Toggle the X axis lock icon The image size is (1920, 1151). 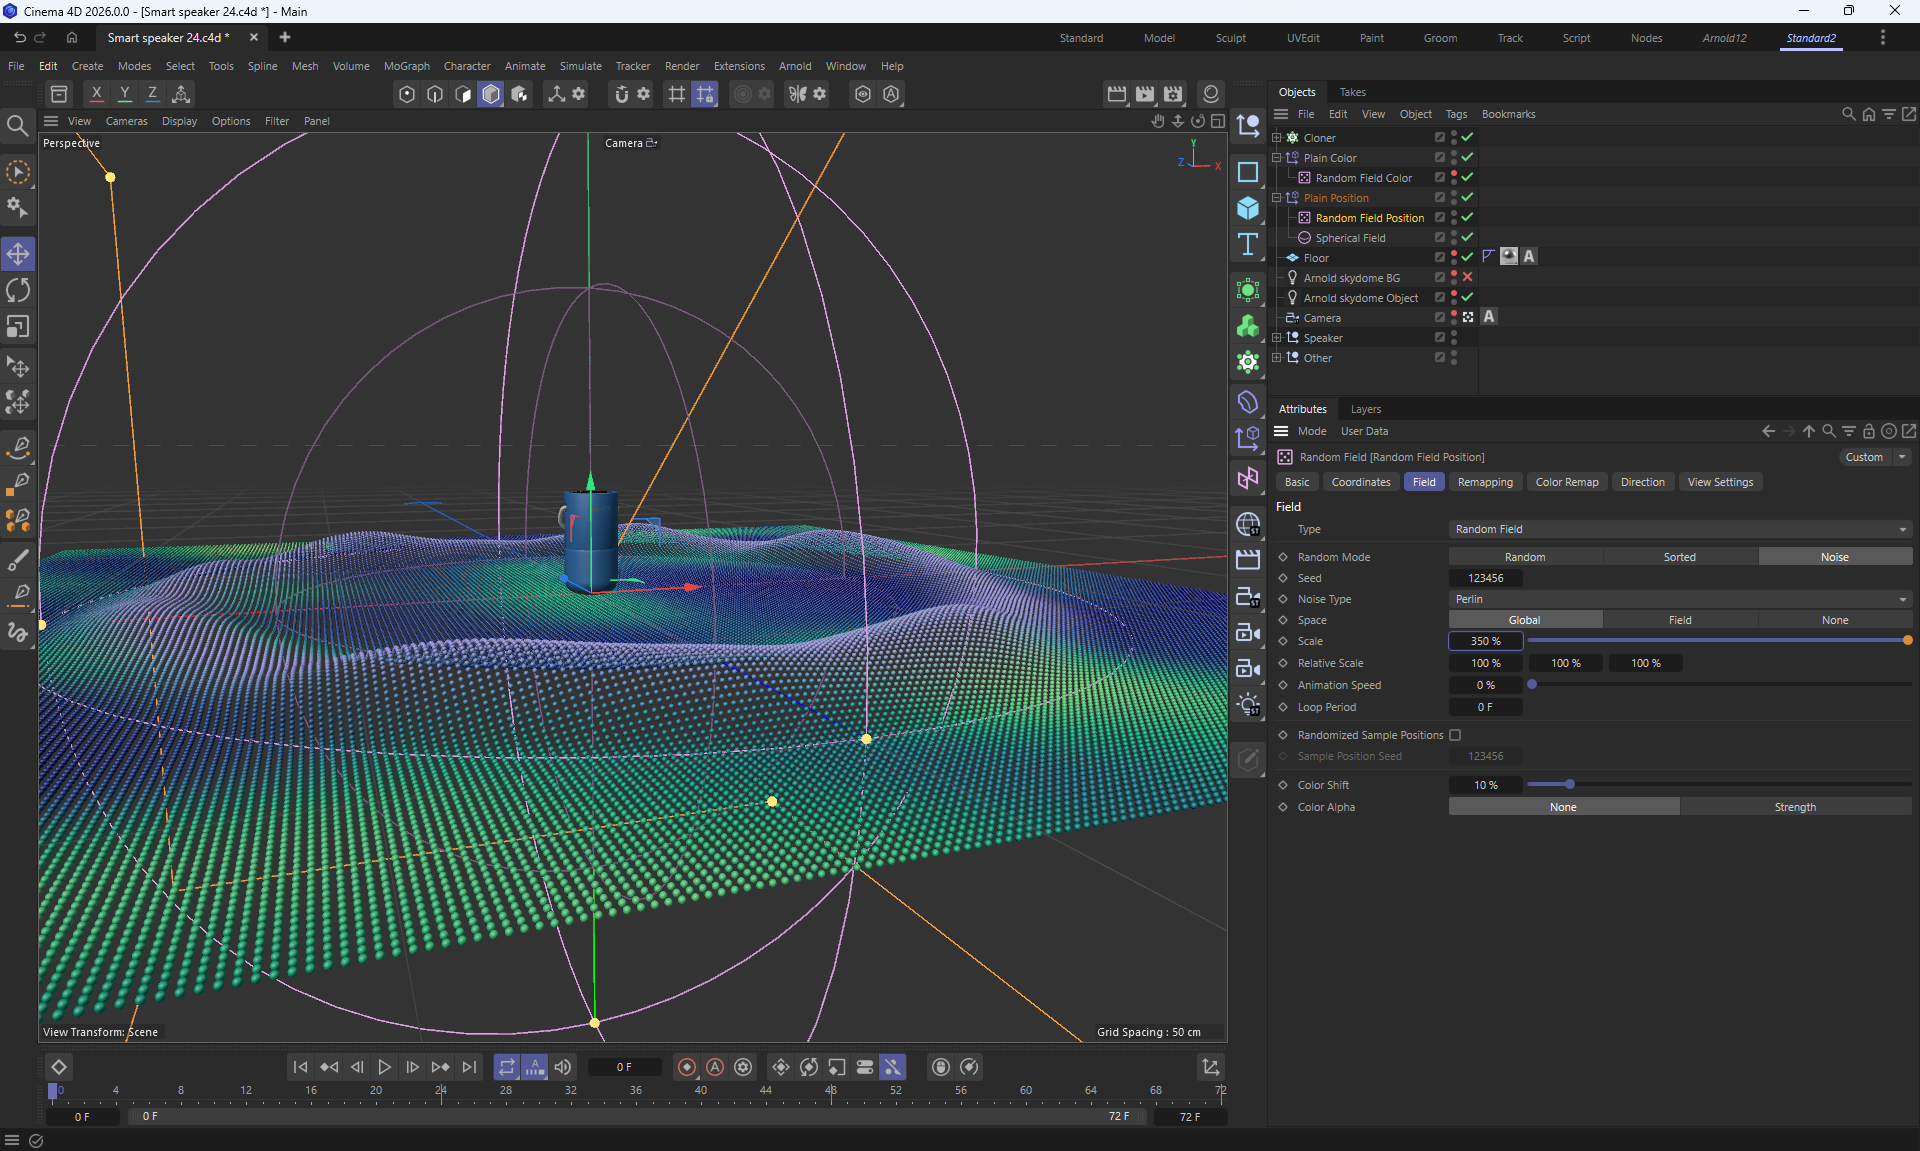click(x=96, y=94)
